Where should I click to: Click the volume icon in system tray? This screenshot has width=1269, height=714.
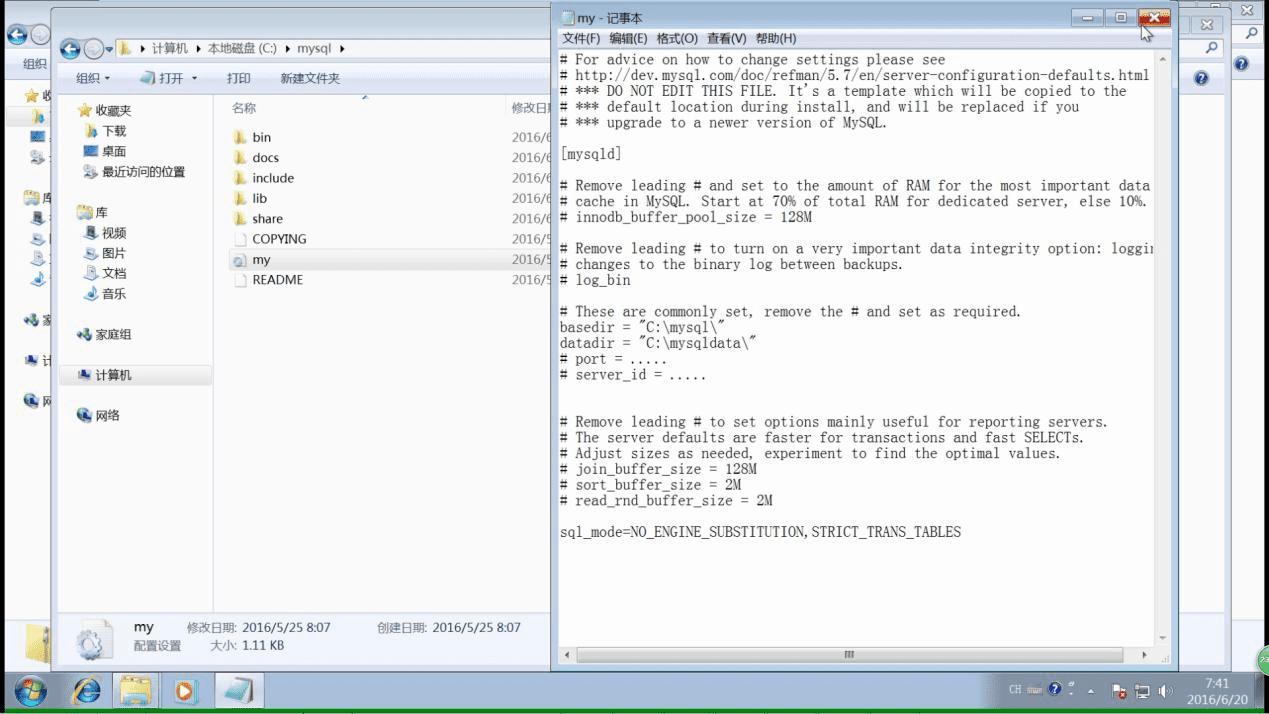click(1164, 689)
